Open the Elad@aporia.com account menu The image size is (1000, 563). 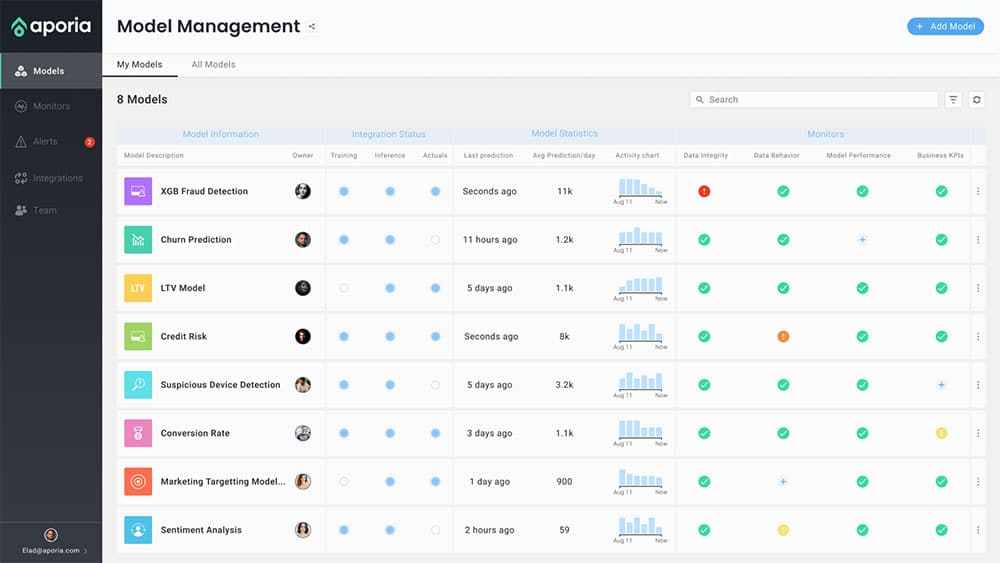click(x=54, y=550)
